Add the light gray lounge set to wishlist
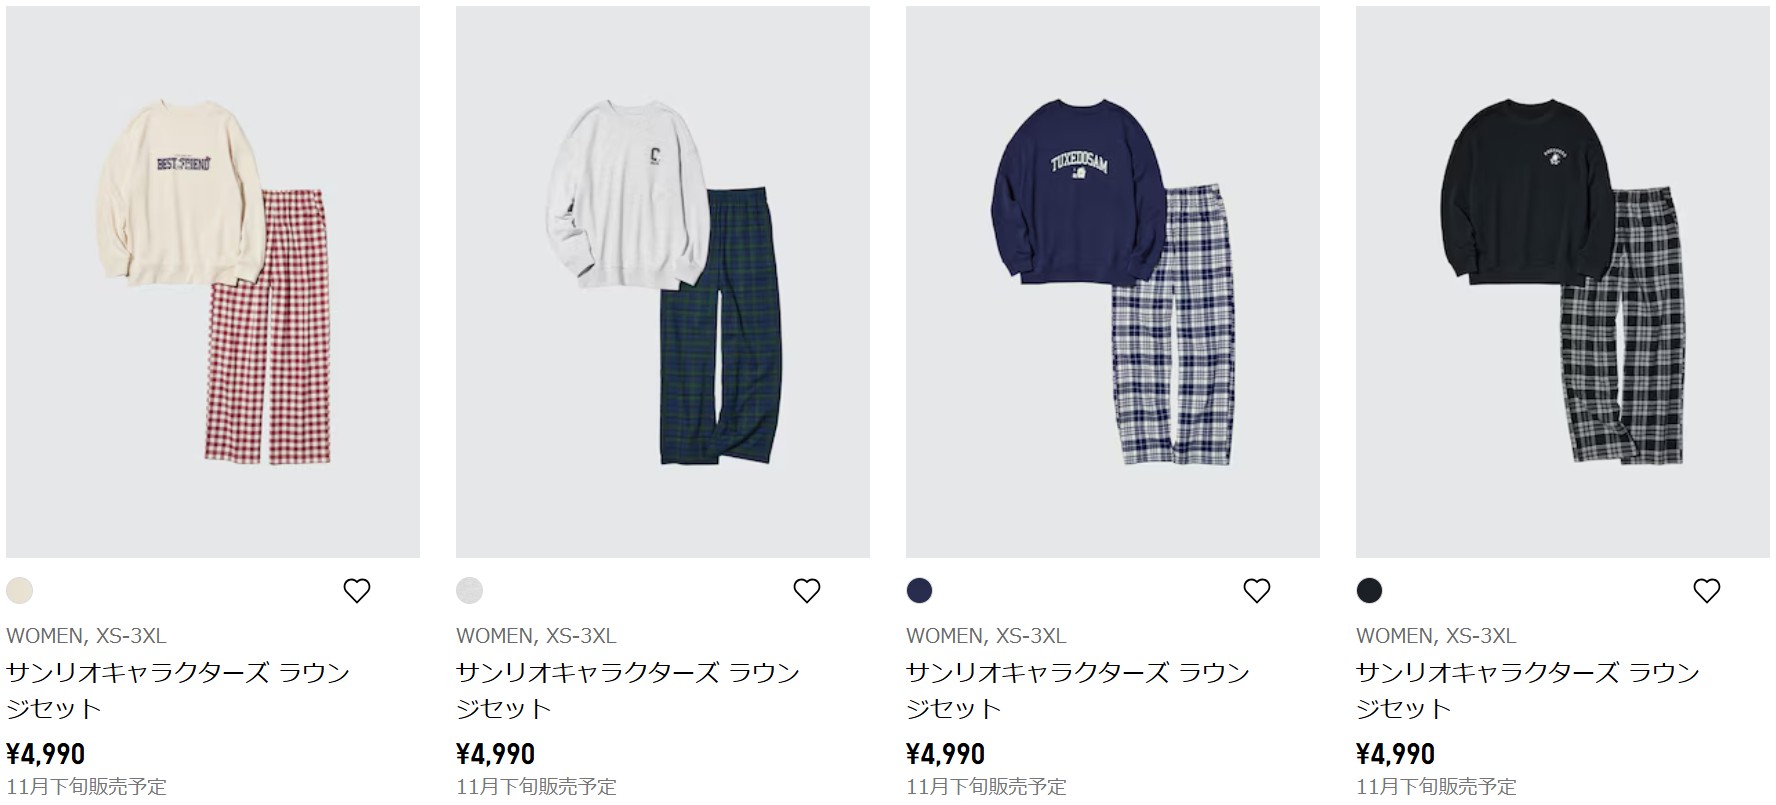The image size is (1776, 805). pyautogui.click(x=807, y=591)
